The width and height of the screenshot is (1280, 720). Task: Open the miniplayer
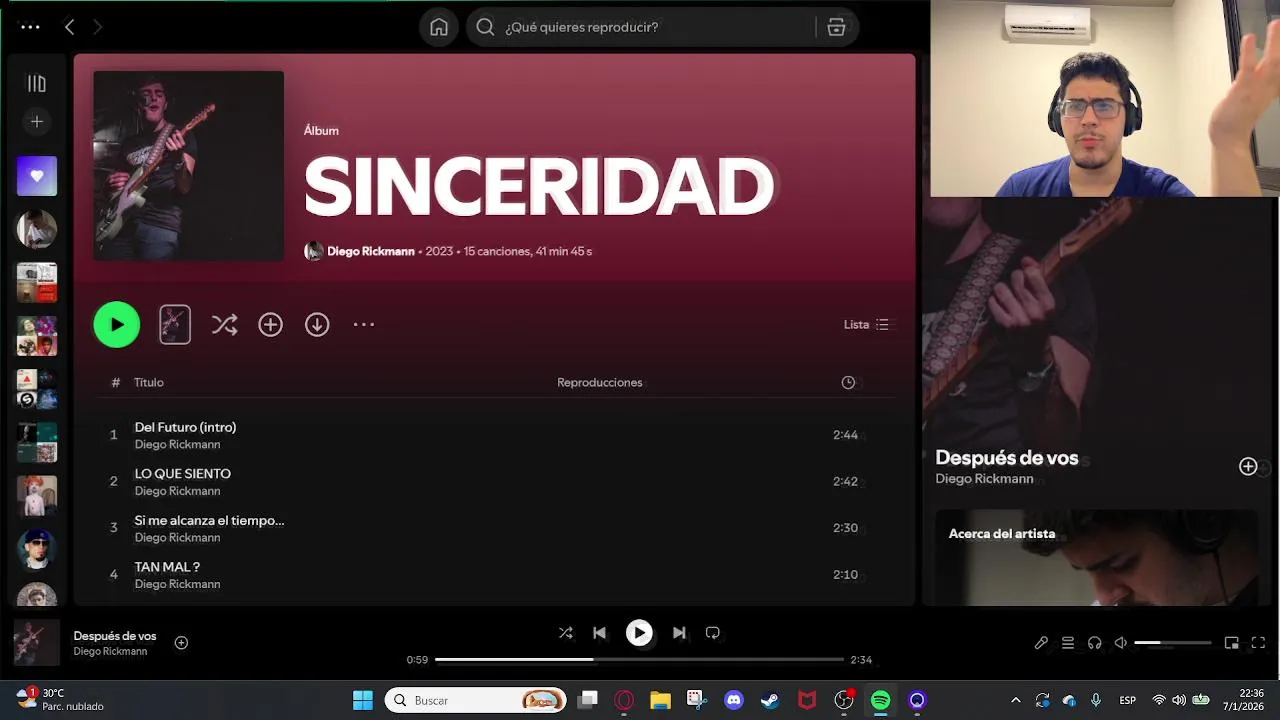point(1232,643)
